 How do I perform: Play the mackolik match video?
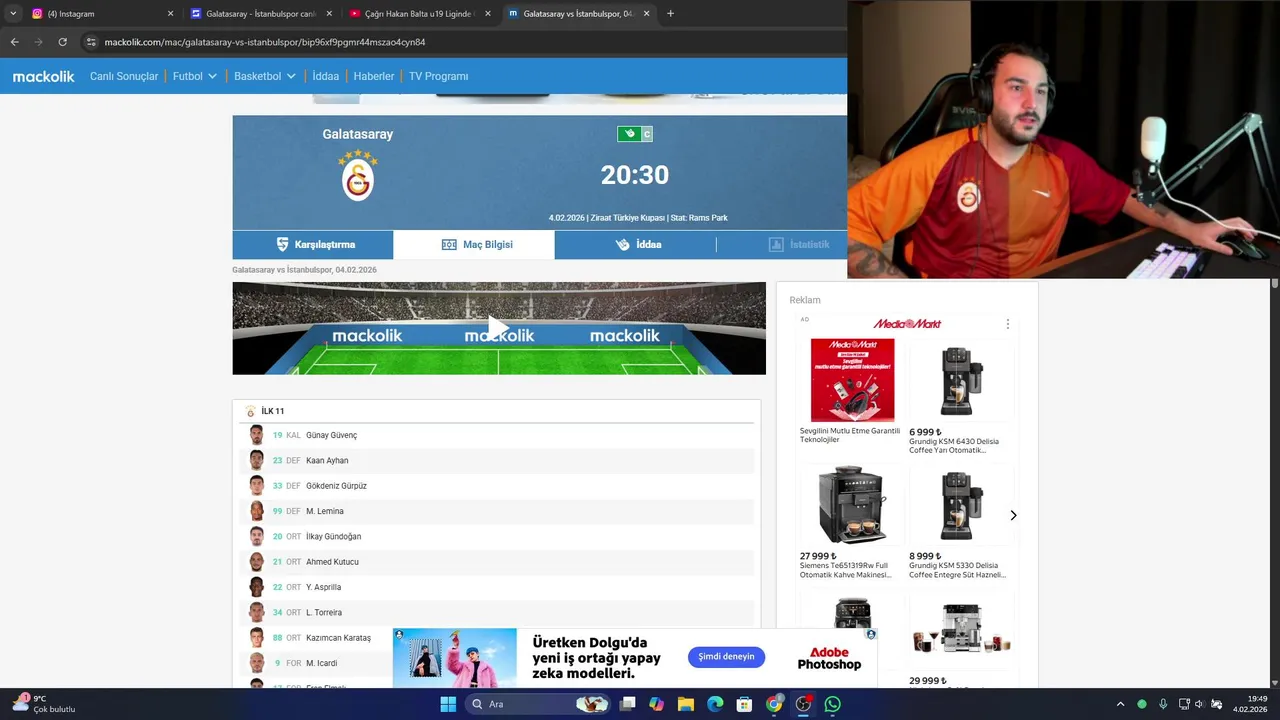(x=499, y=327)
